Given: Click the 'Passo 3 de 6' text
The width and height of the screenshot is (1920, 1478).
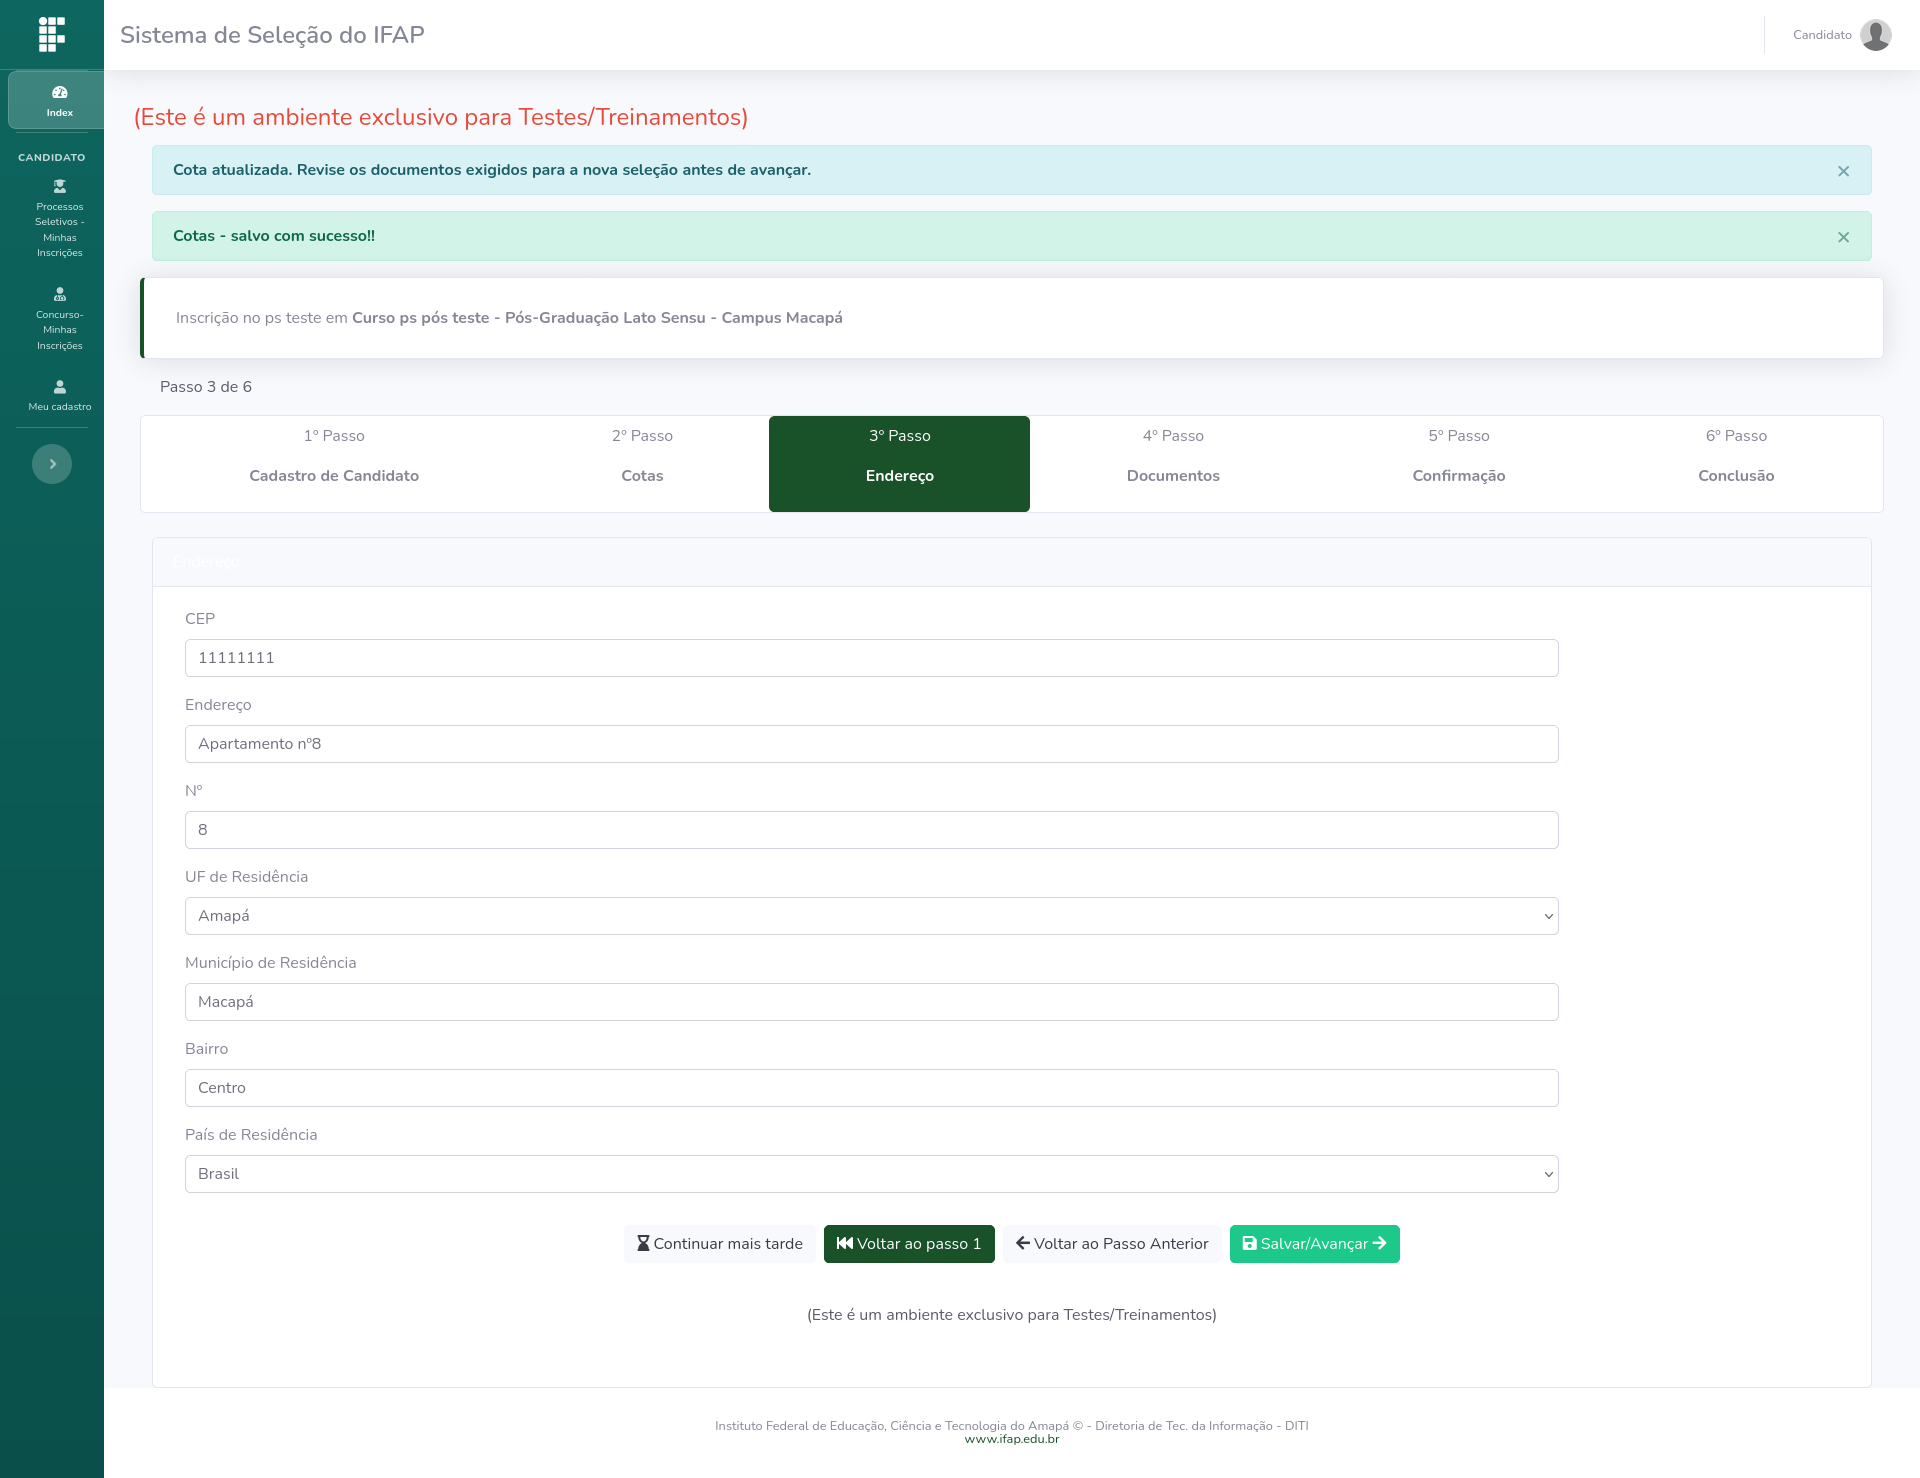Looking at the screenshot, I should 206,387.
